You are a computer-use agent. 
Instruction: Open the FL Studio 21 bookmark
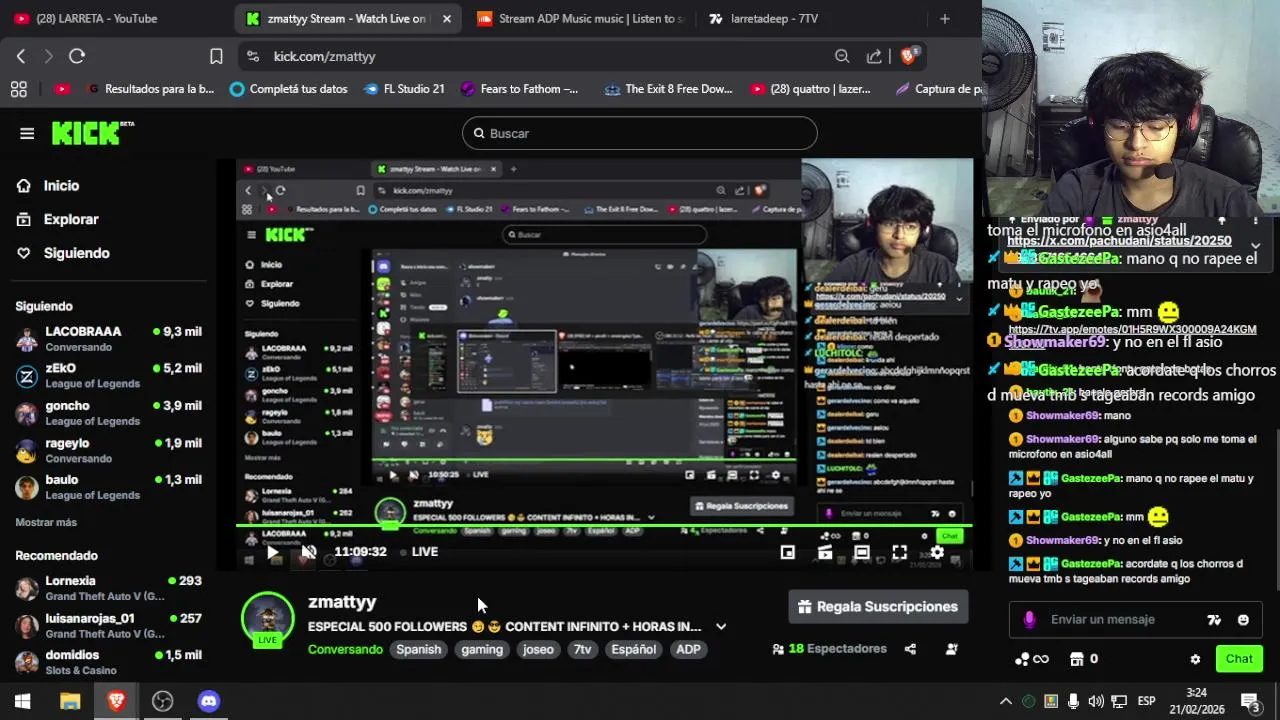(x=404, y=89)
